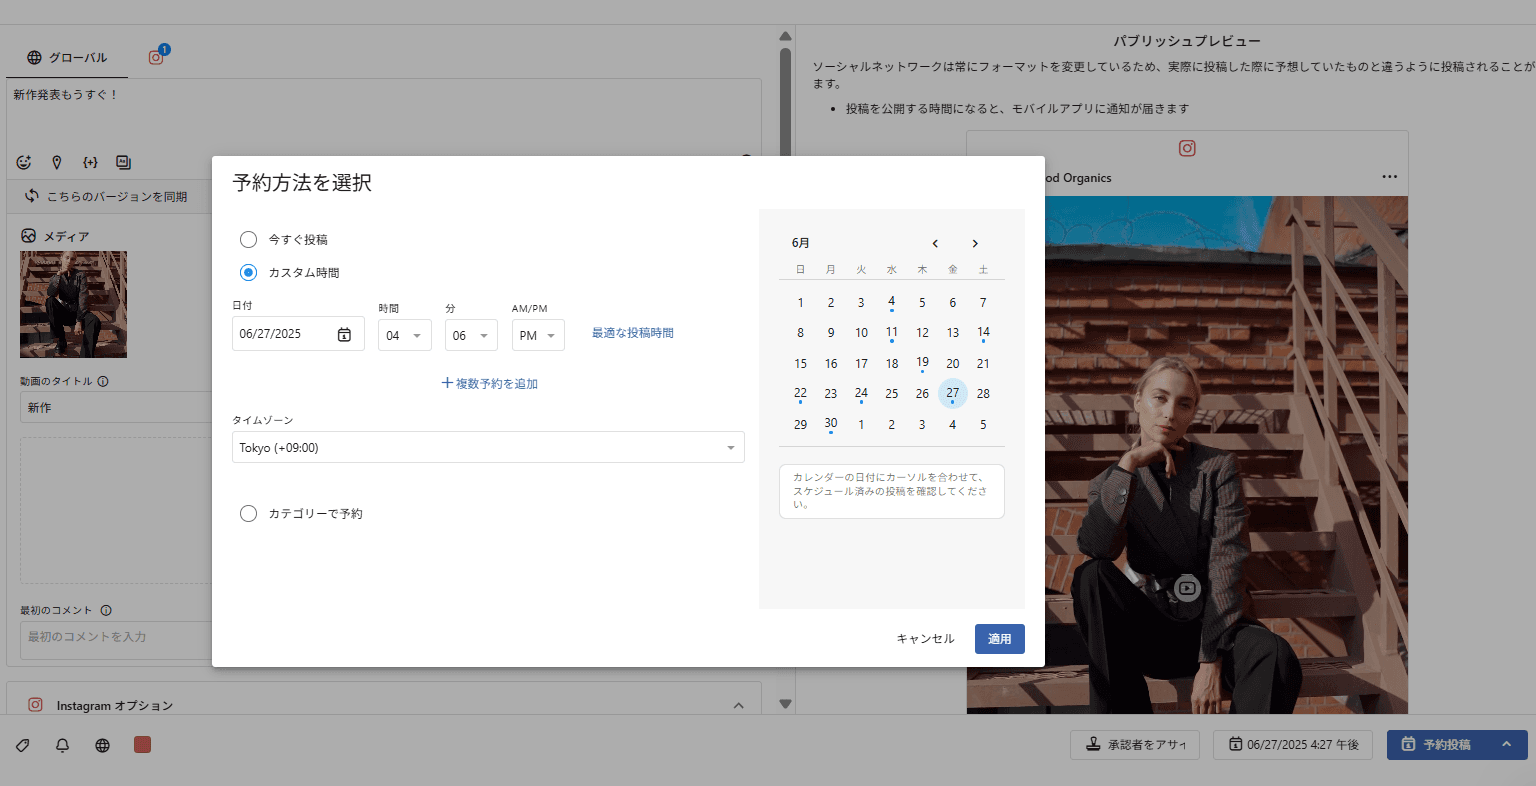The image size is (1536, 786).
Task: Open Instagram preview three-dot menu
Action: point(1389,177)
